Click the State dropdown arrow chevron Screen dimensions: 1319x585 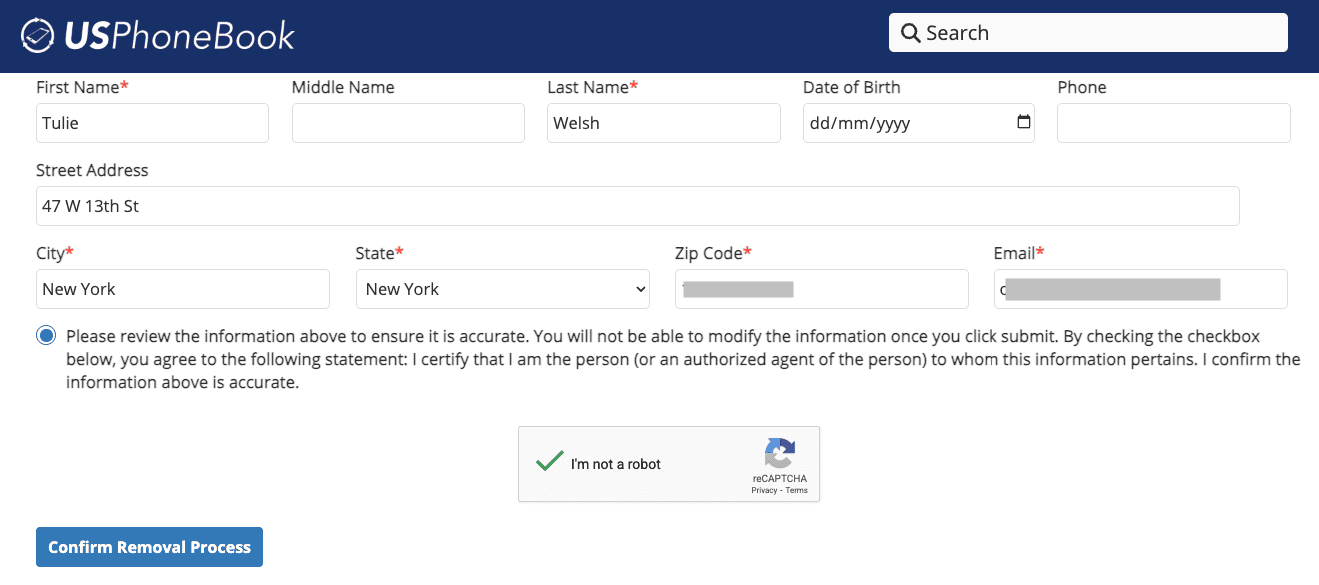(640, 289)
